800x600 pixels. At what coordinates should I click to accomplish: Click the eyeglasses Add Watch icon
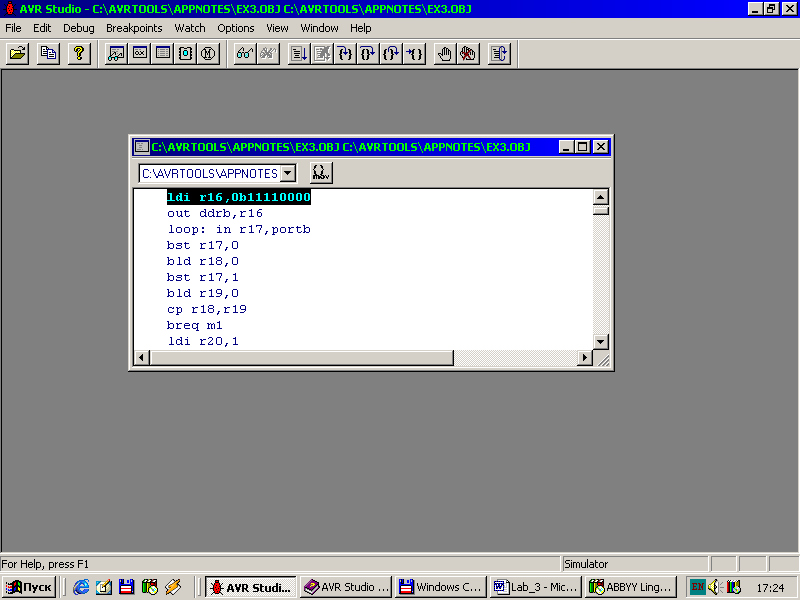(245, 54)
